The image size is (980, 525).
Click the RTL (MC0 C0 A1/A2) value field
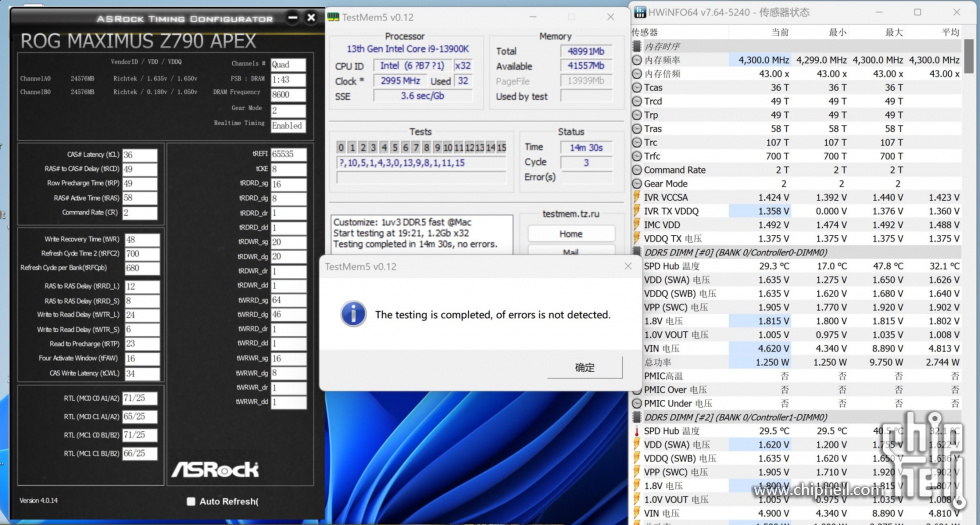[140, 398]
